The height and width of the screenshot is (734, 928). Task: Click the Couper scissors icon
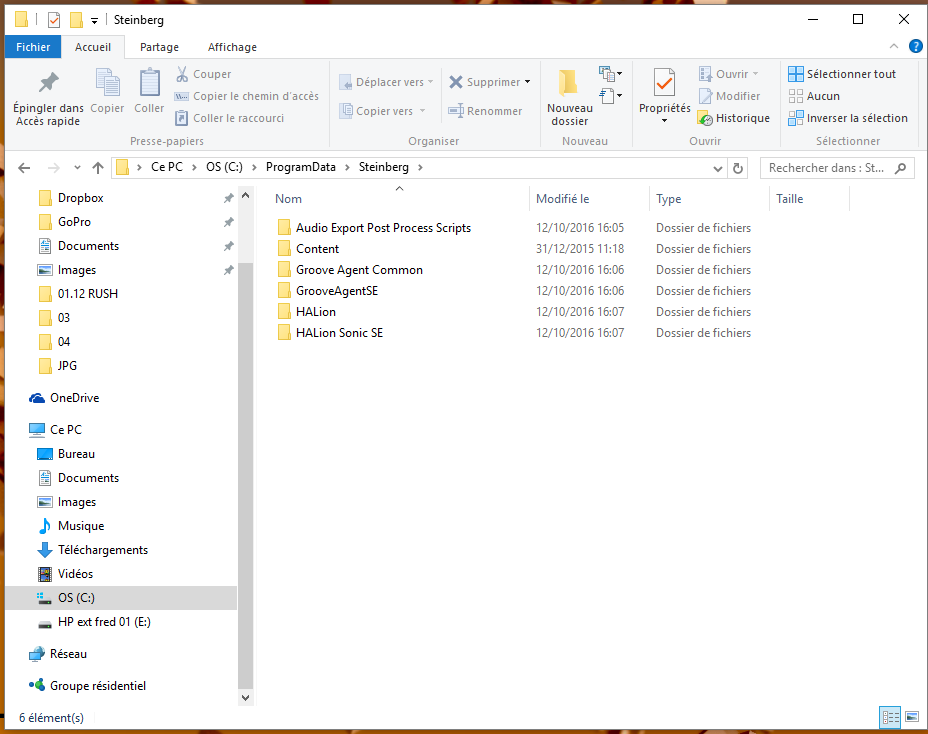click(182, 74)
